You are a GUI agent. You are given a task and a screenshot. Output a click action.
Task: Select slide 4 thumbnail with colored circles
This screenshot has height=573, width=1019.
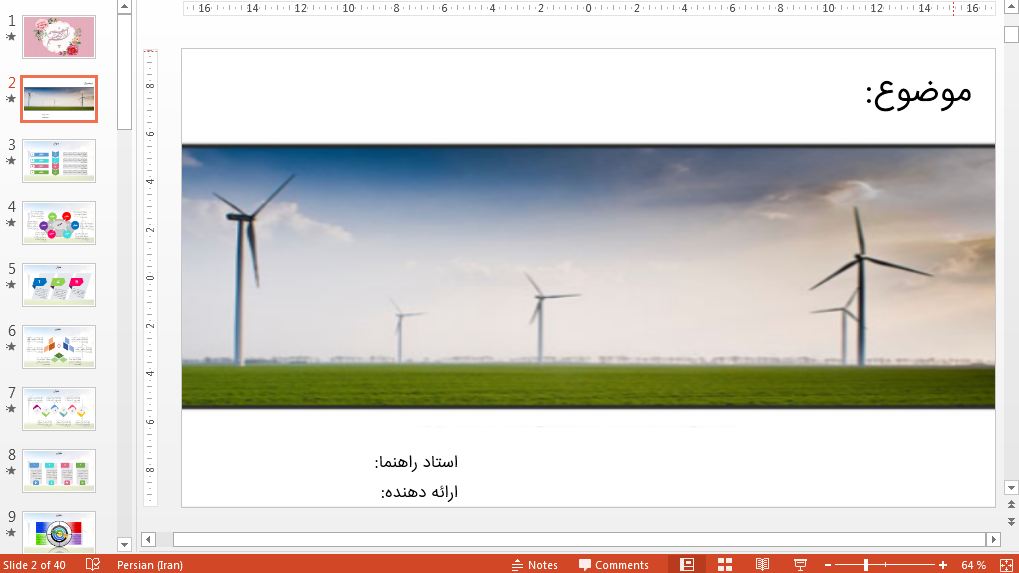(x=59, y=223)
